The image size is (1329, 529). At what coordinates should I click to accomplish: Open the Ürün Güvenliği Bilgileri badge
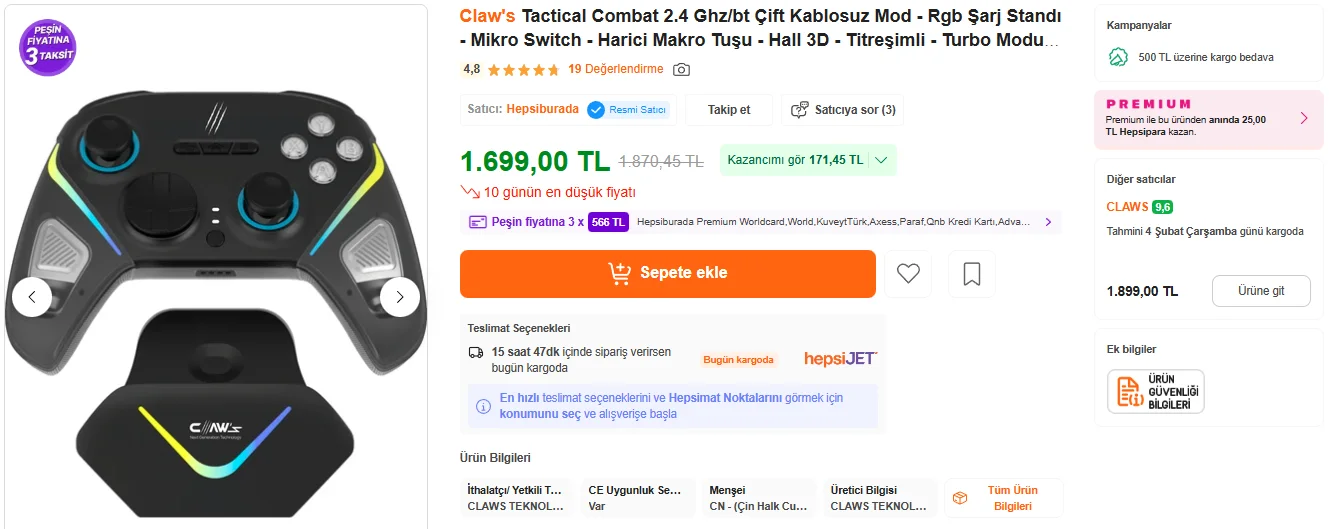[x=1155, y=391]
